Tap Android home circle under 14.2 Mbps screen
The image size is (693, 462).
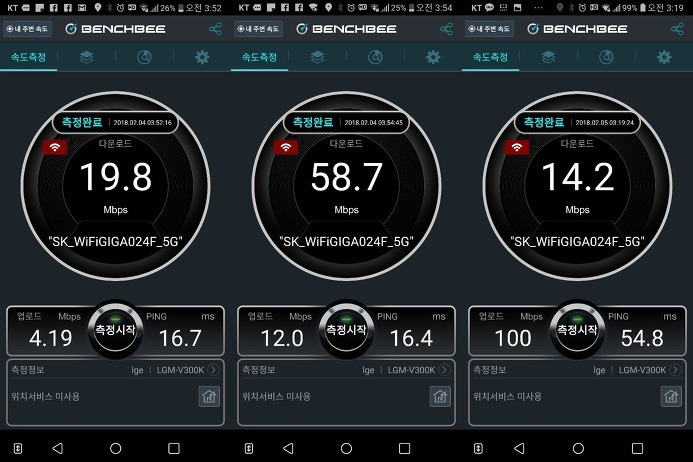coord(578,448)
